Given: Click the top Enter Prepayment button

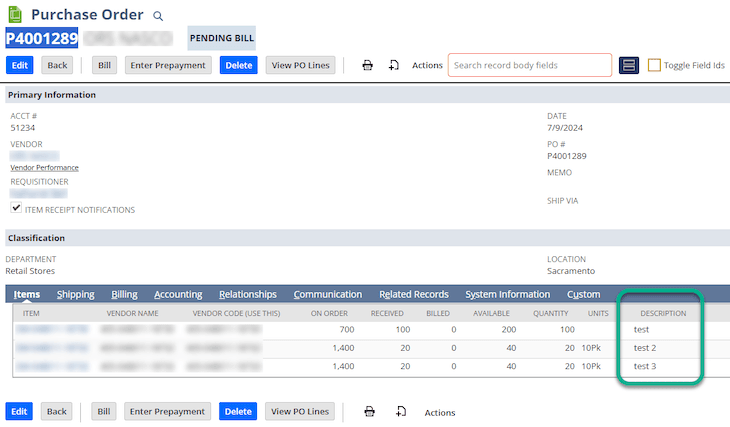Looking at the screenshot, I should 168,65.
